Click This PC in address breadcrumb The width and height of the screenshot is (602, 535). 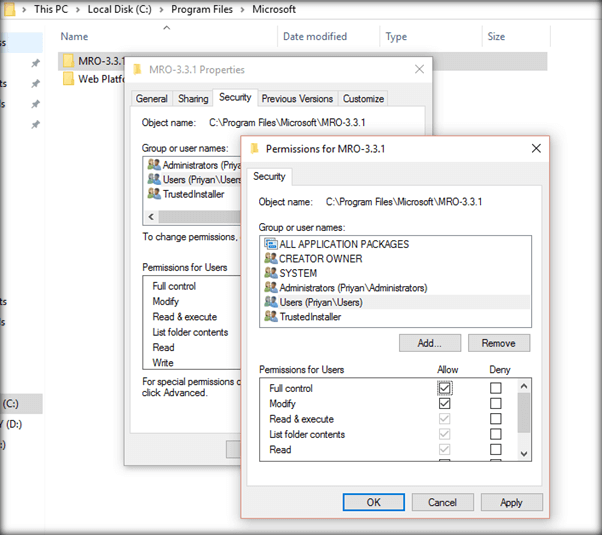point(51,9)
